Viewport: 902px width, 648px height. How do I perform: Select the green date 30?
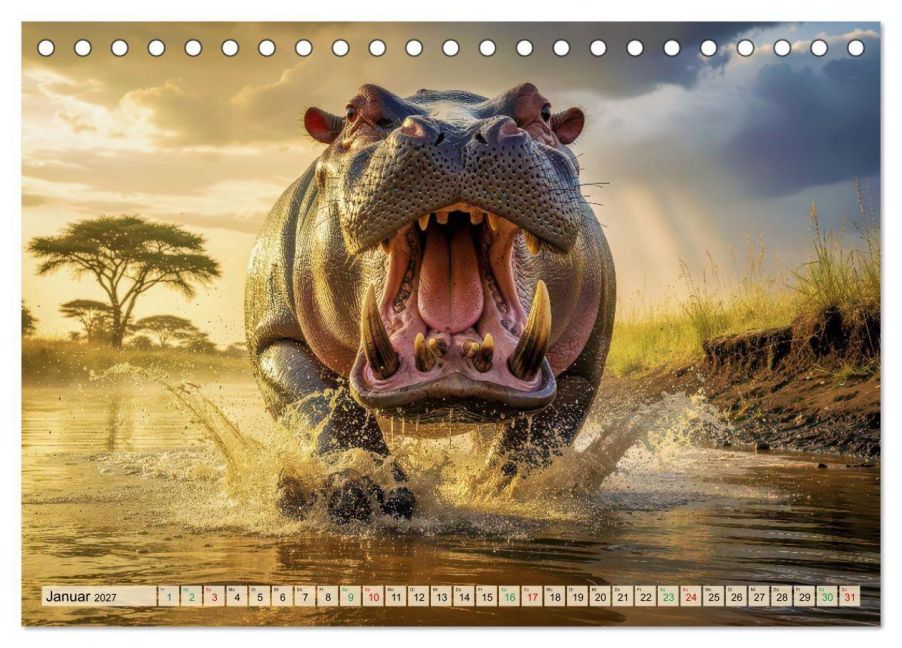[x=828, y=596]
